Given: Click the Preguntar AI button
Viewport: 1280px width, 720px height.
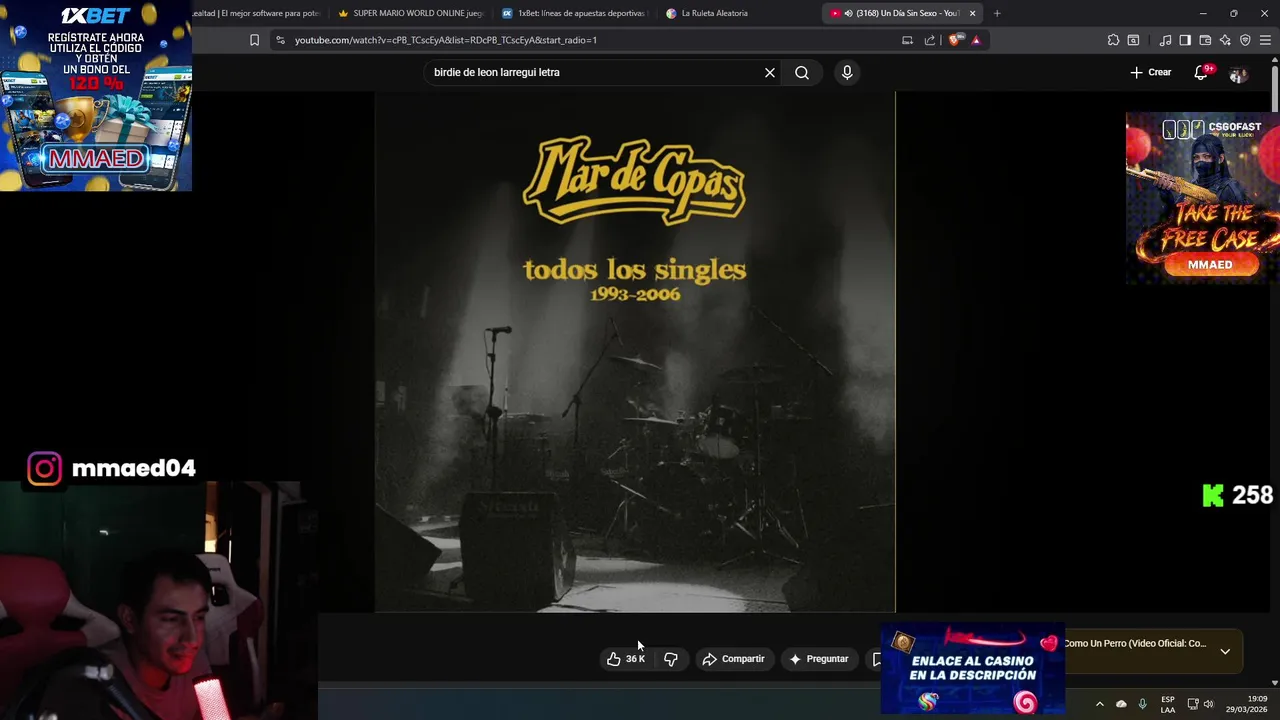Looking at the screenshot, I should [x=819, y=659].
